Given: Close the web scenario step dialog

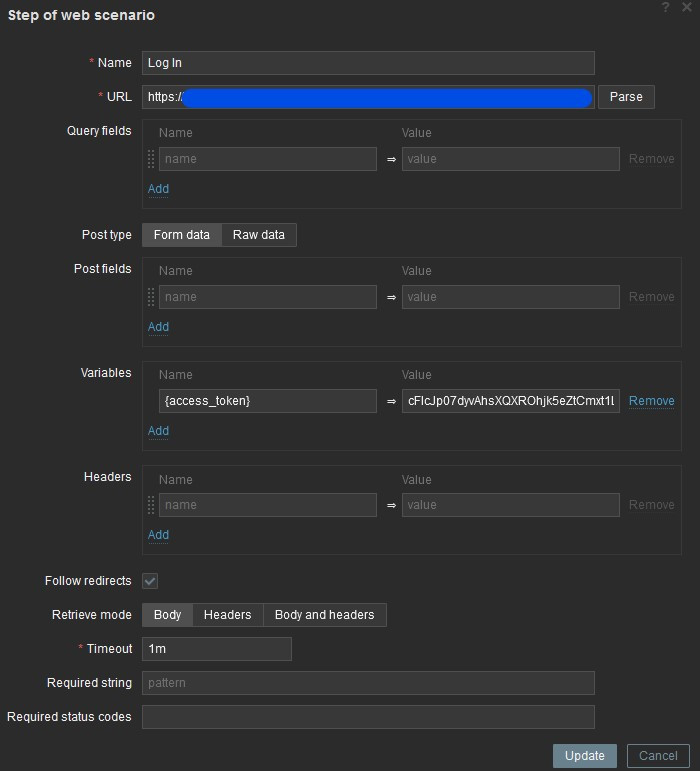Looking at the screenshot, I should 686,8.
